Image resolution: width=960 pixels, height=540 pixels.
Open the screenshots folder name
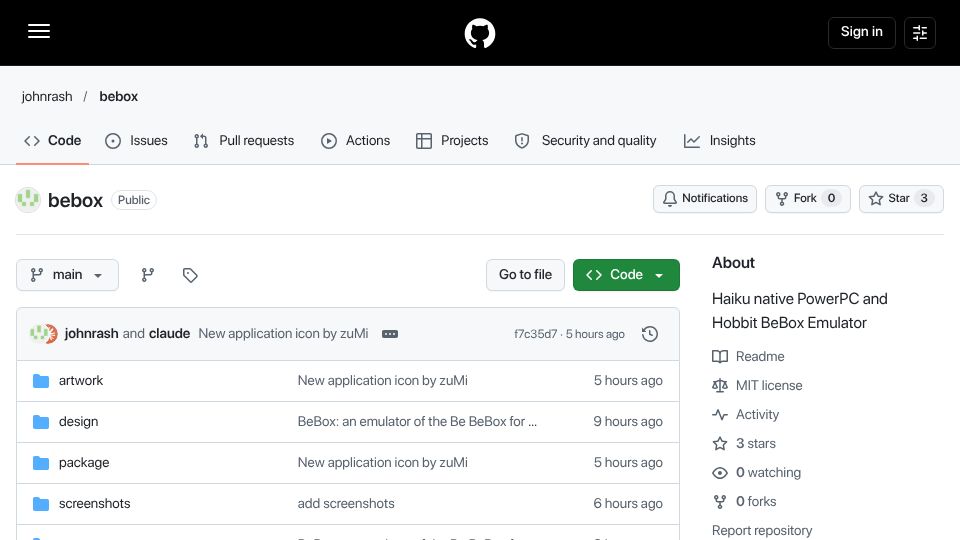(x=94, y=504)
